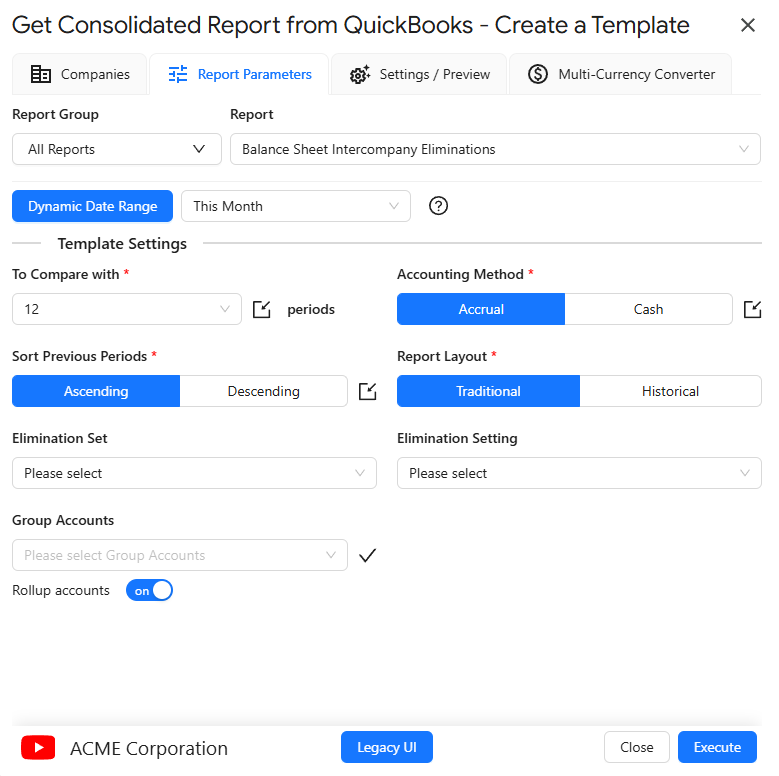Toggle the Rollup accounts switch
Viewport: 779px width, 776px height.
point(149,590)
